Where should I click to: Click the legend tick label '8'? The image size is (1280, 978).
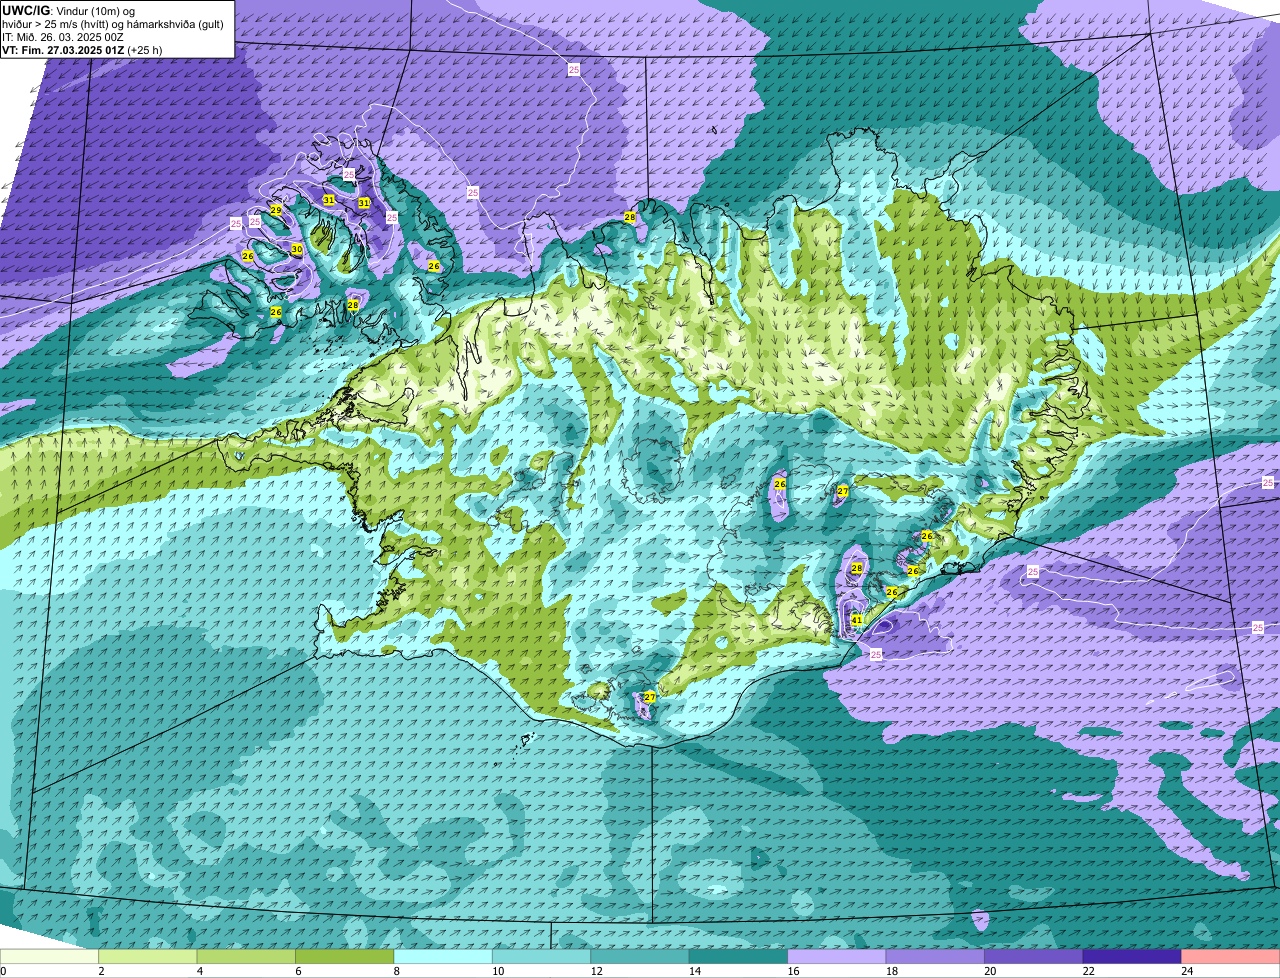pyautogui.click(x=395, y=970)
